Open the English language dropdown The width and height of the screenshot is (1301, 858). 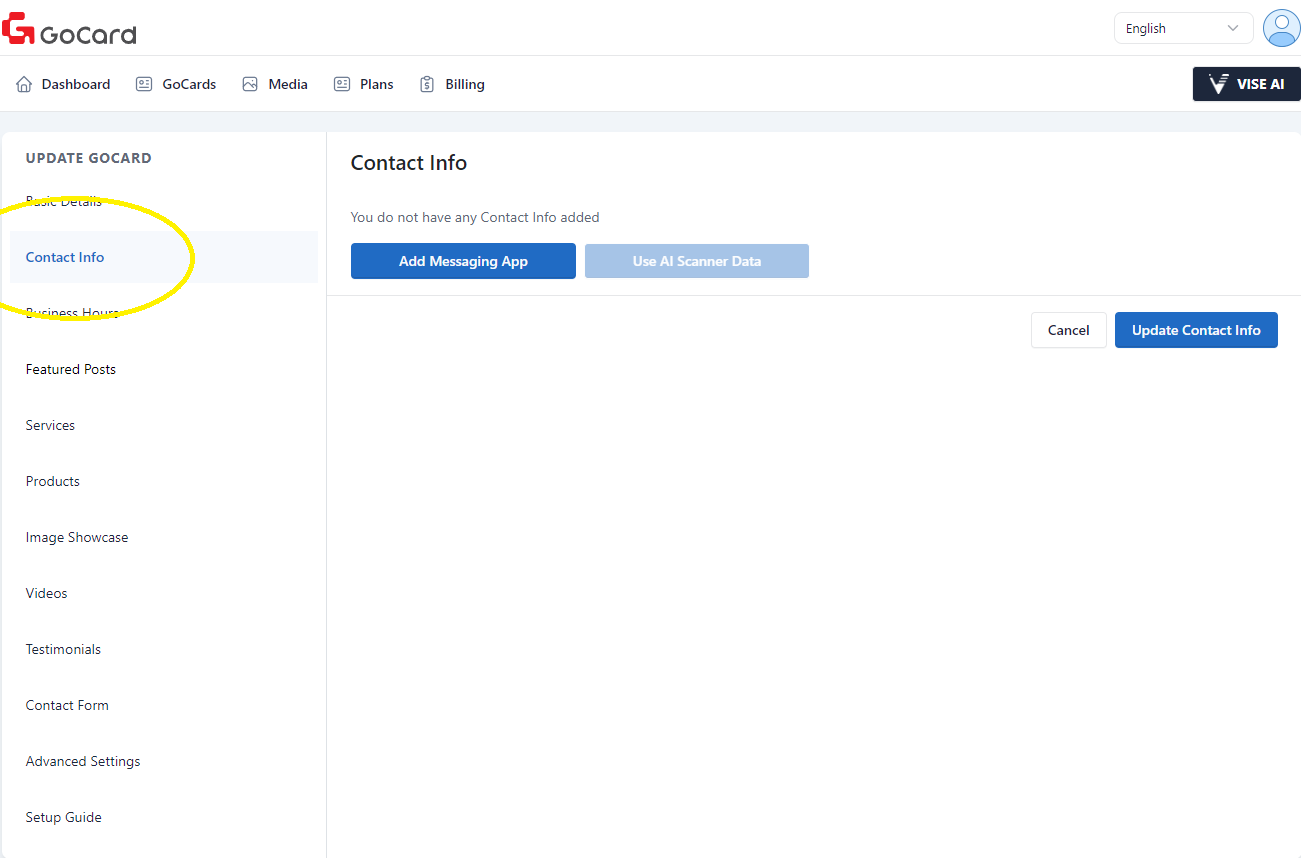tap(1182, 28)
